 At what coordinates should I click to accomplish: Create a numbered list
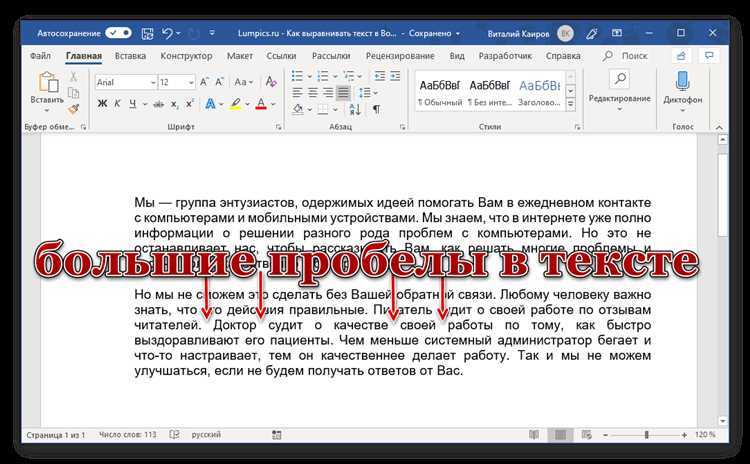pos(323,76)
